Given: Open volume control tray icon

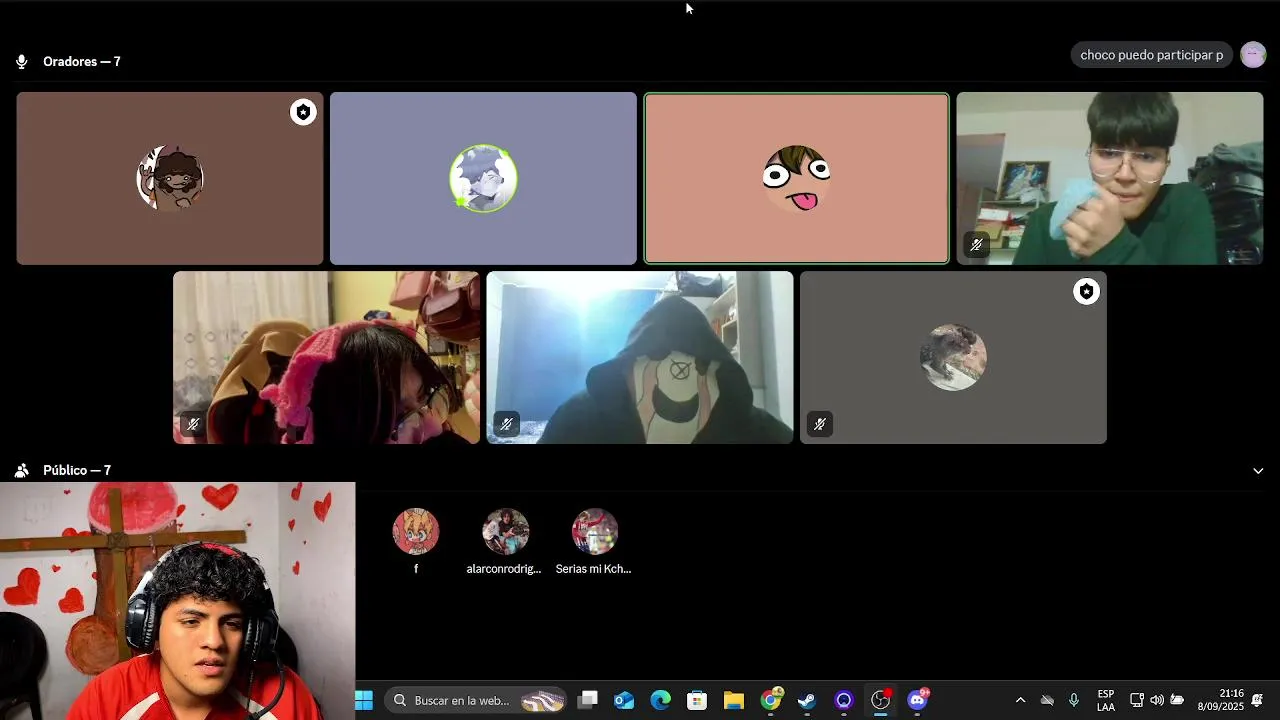Looking at the screenshot, I should pyautogui.click(x=1157, y=701).
